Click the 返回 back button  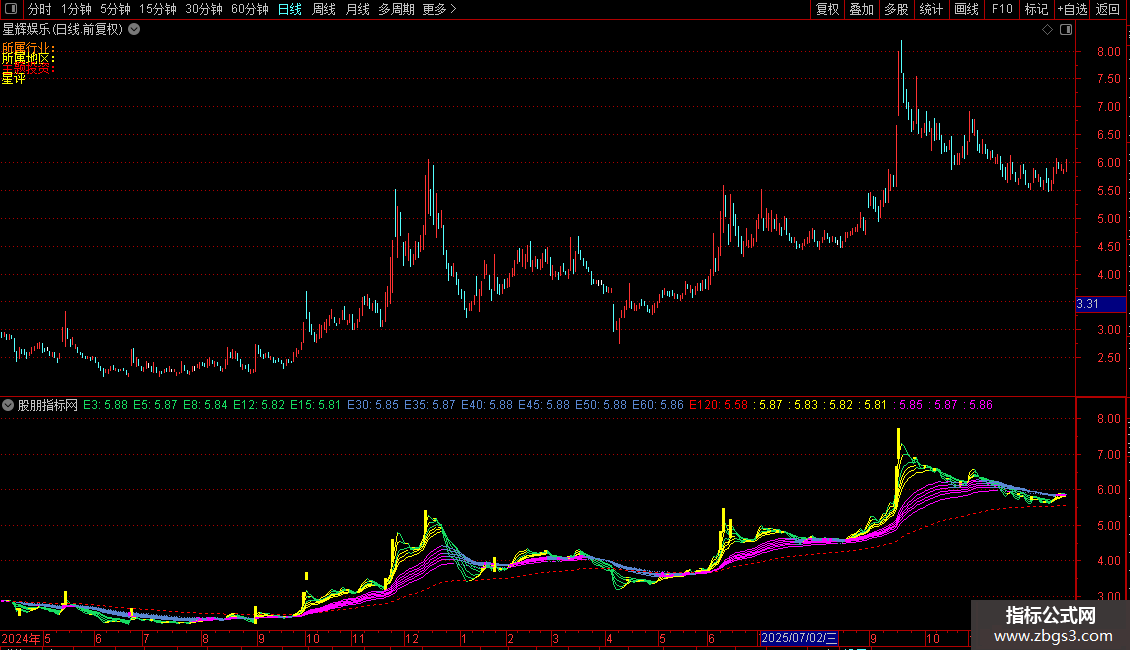click(1108, 9)
